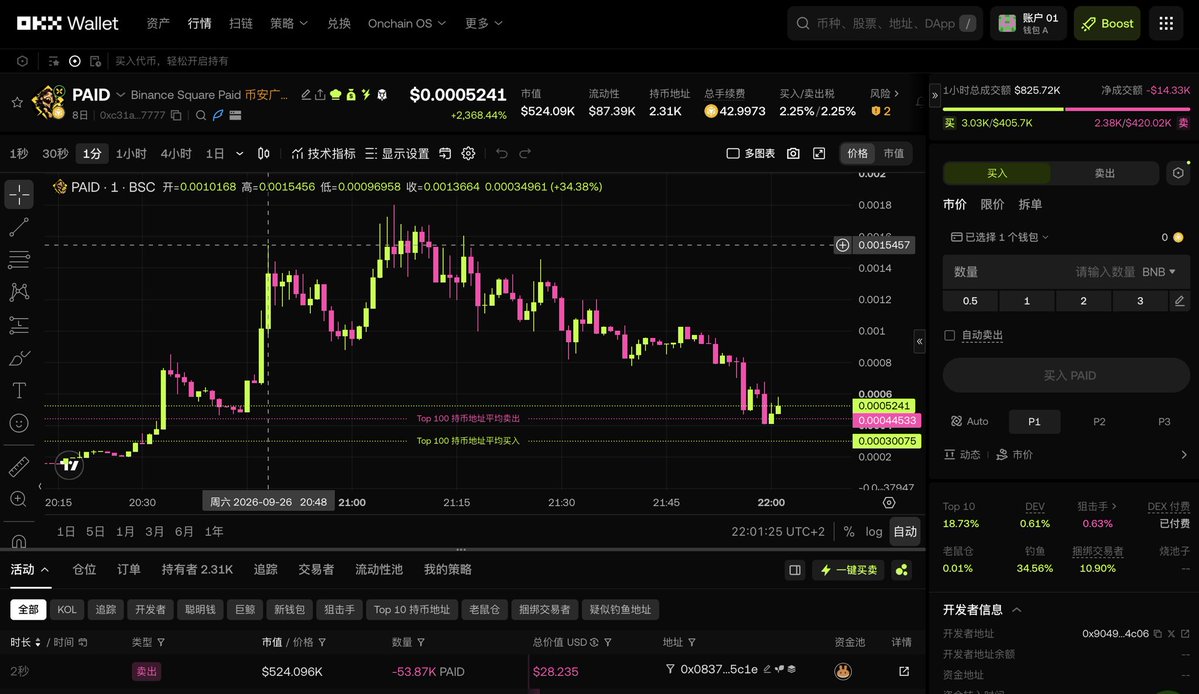Open the 更多 dropdown menu
This screenshot has width=1199, height=694.
484,24
